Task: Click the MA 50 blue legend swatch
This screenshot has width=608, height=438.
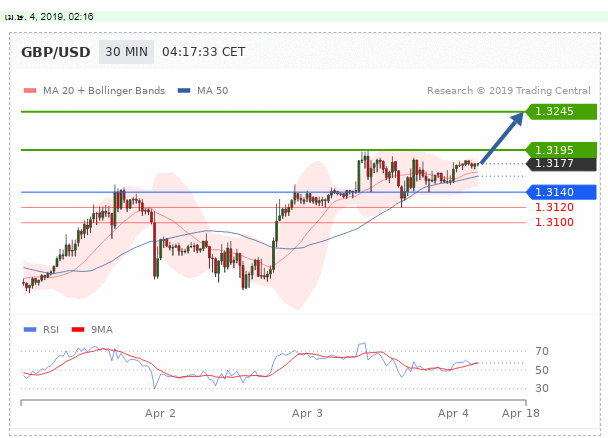Action: pos(184,91)
